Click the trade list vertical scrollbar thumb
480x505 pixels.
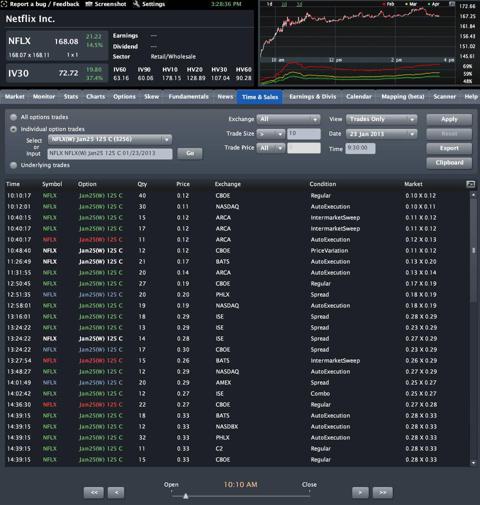pos(473,250)
